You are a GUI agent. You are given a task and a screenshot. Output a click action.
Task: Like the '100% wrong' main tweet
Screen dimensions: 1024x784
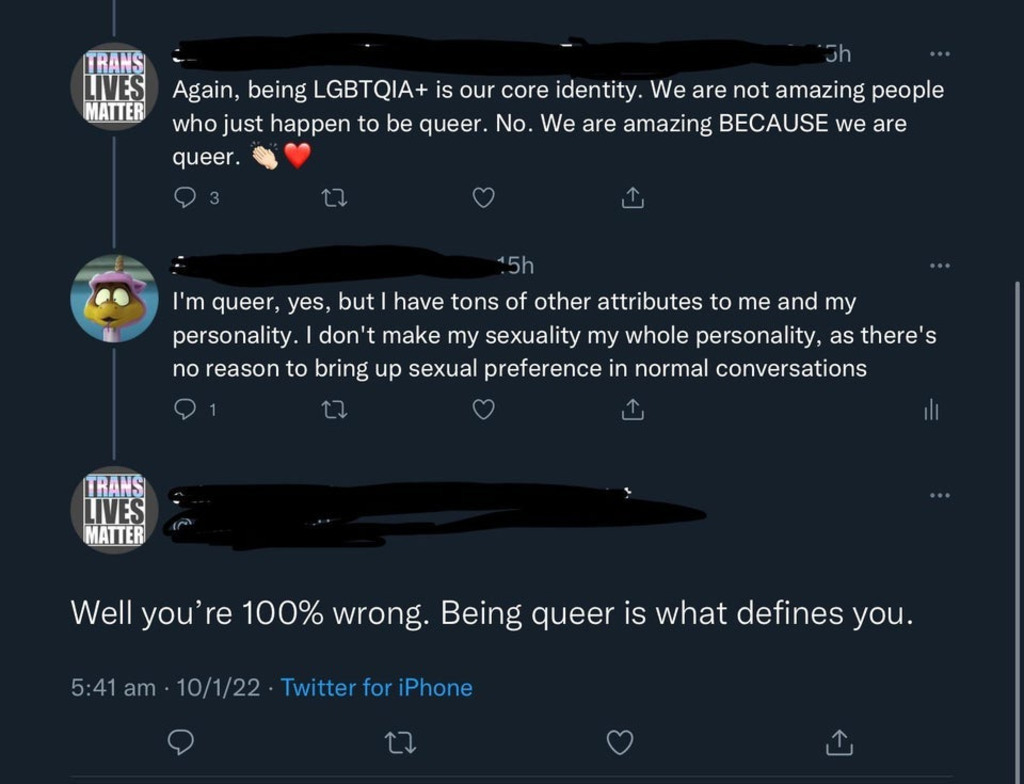click(x=620, y=742)
